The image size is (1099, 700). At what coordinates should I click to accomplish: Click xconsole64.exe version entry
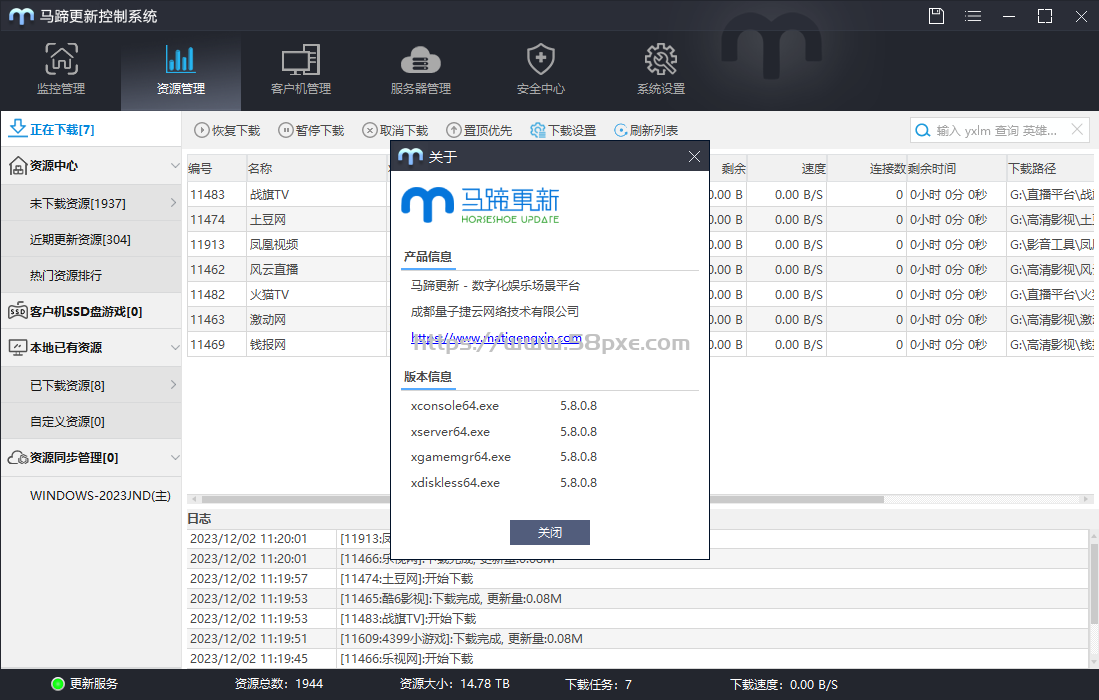coord(504,406)
